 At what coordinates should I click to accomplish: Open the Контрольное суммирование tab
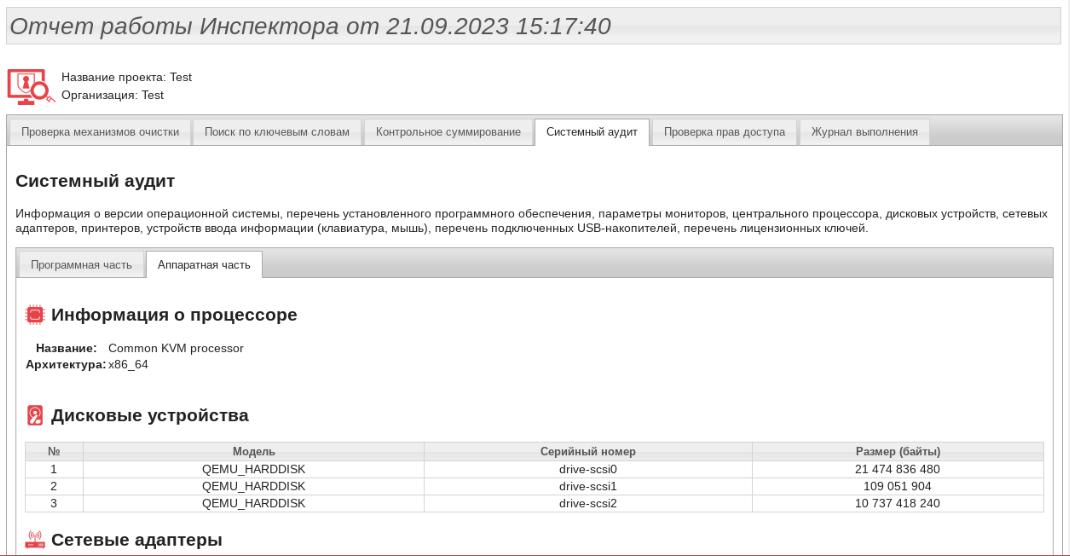448,132
